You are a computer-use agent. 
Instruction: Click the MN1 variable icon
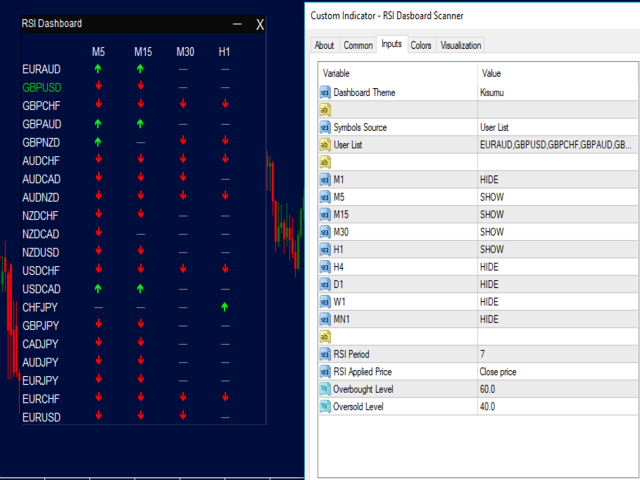[x=325, y=319]
